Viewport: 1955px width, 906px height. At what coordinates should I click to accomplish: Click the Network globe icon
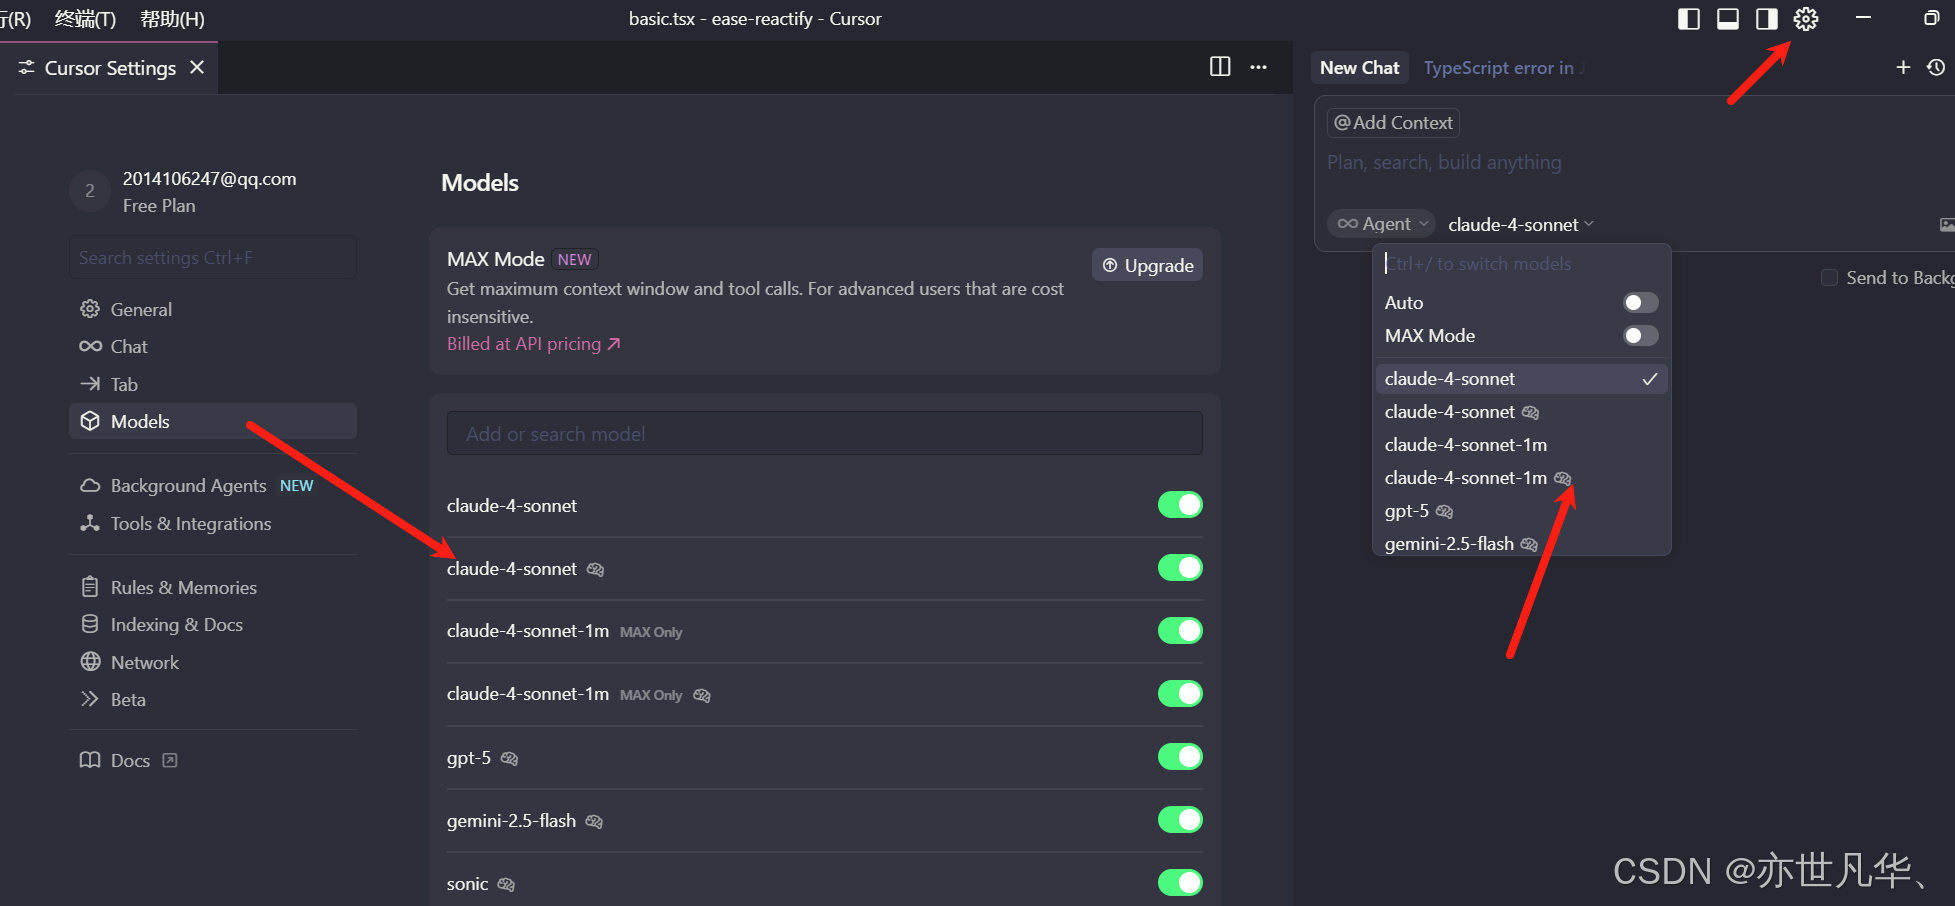click(x=91, y=661)
